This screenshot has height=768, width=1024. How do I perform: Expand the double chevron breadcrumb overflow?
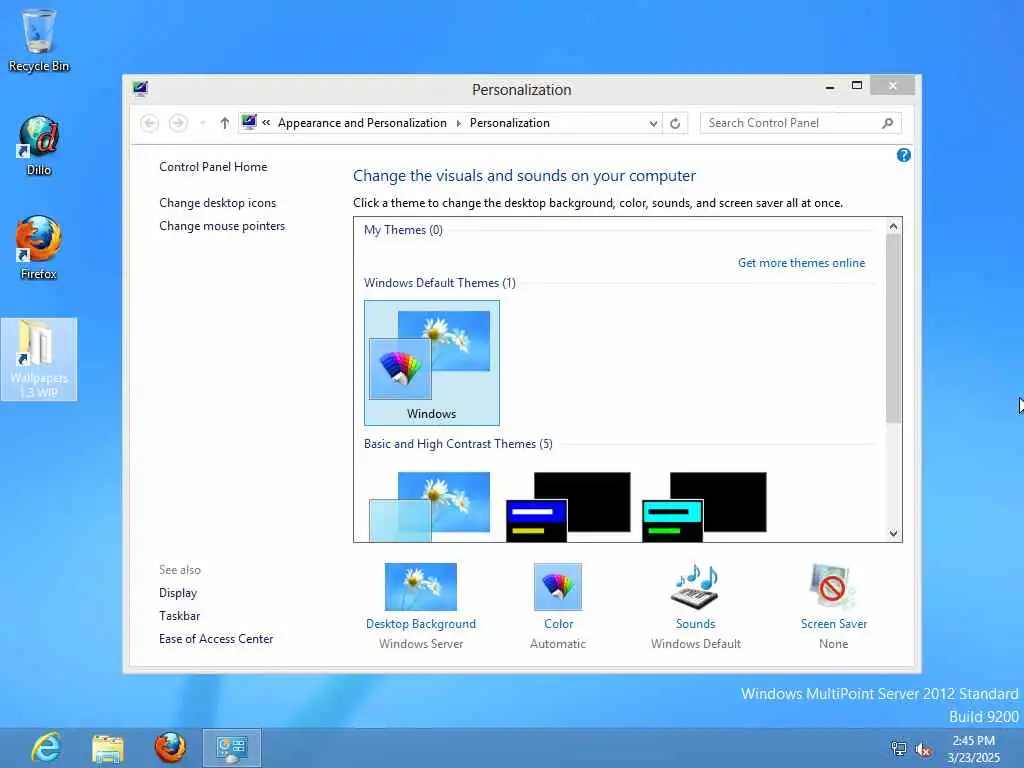click(x=266, y=122)
